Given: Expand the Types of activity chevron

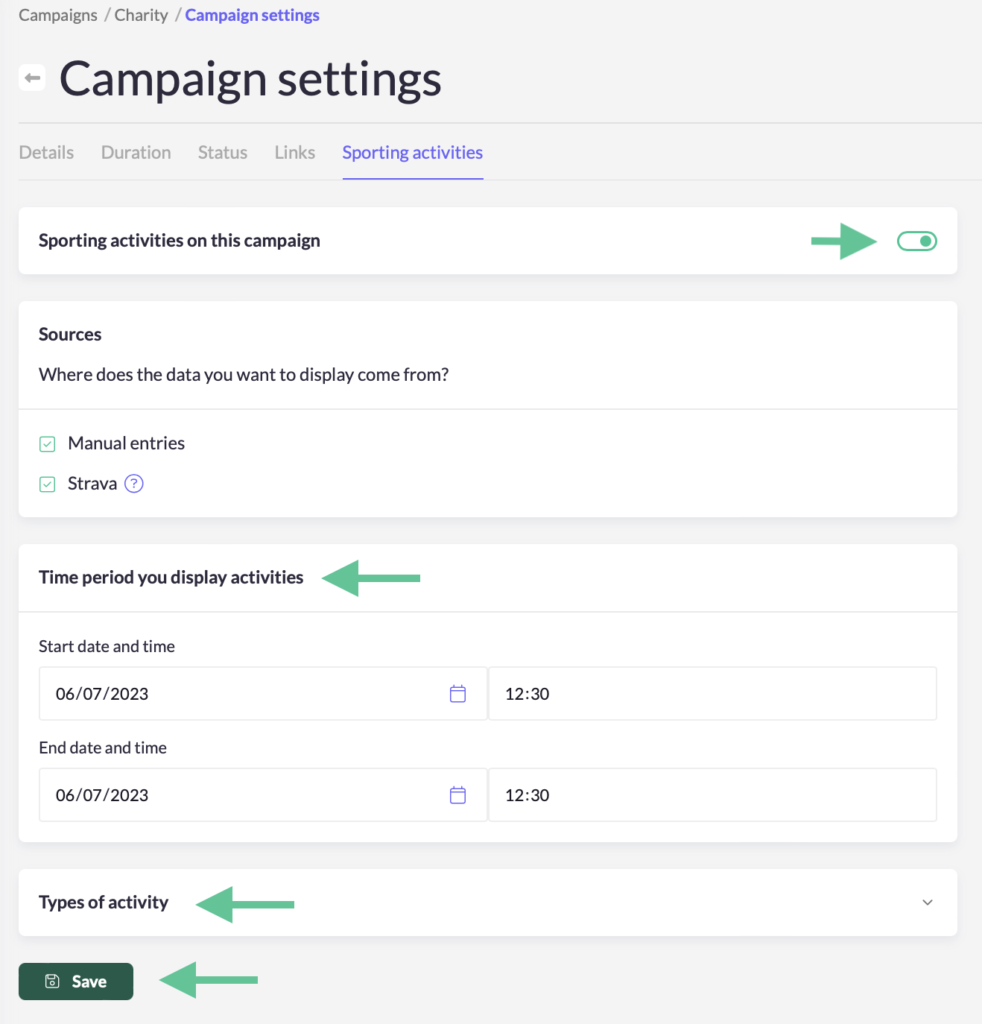Looking at the screenshot, I should coord(927,903).
